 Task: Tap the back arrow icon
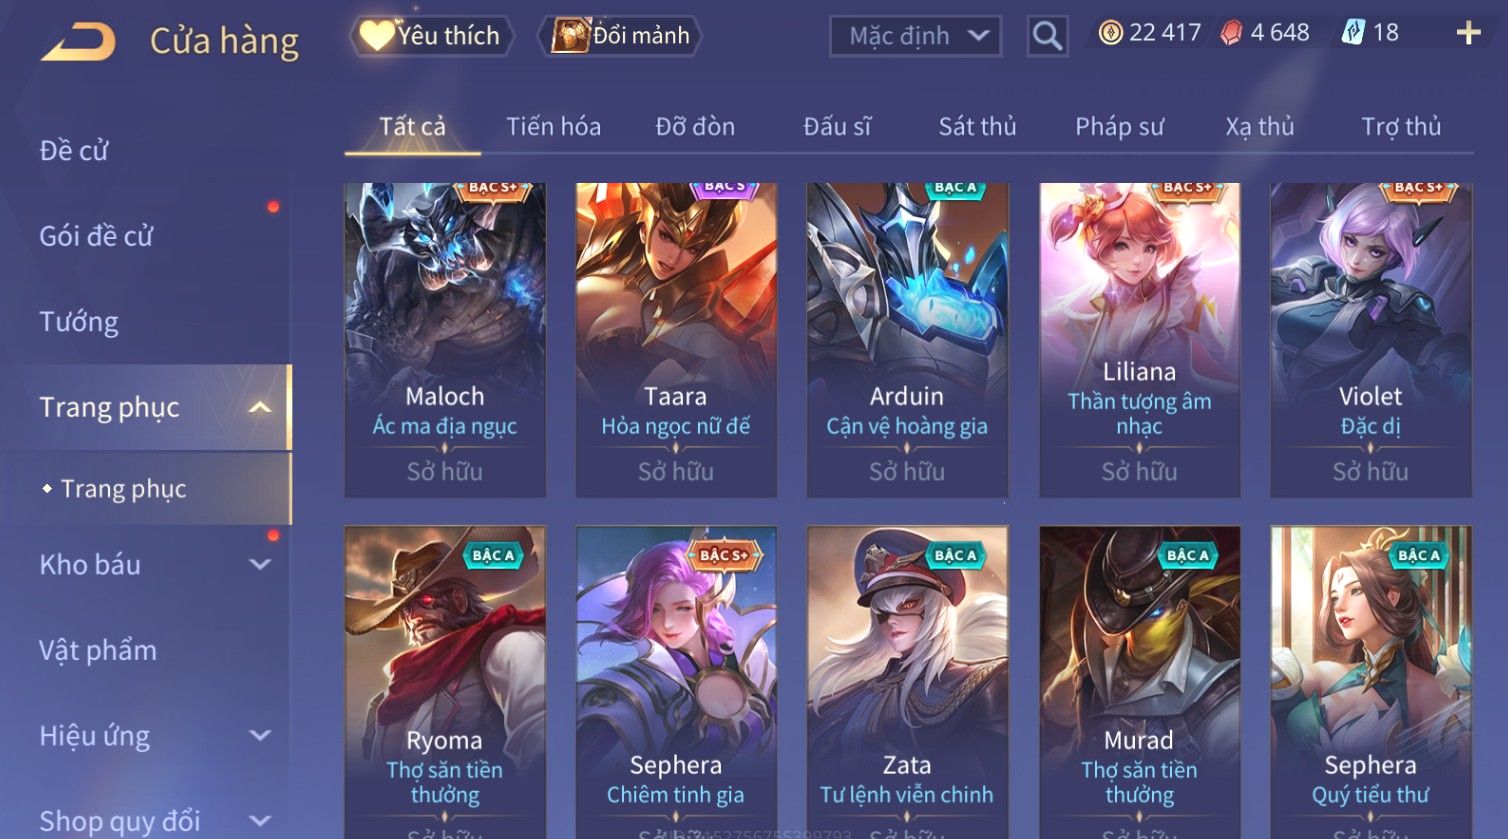[x=78, y=42]
